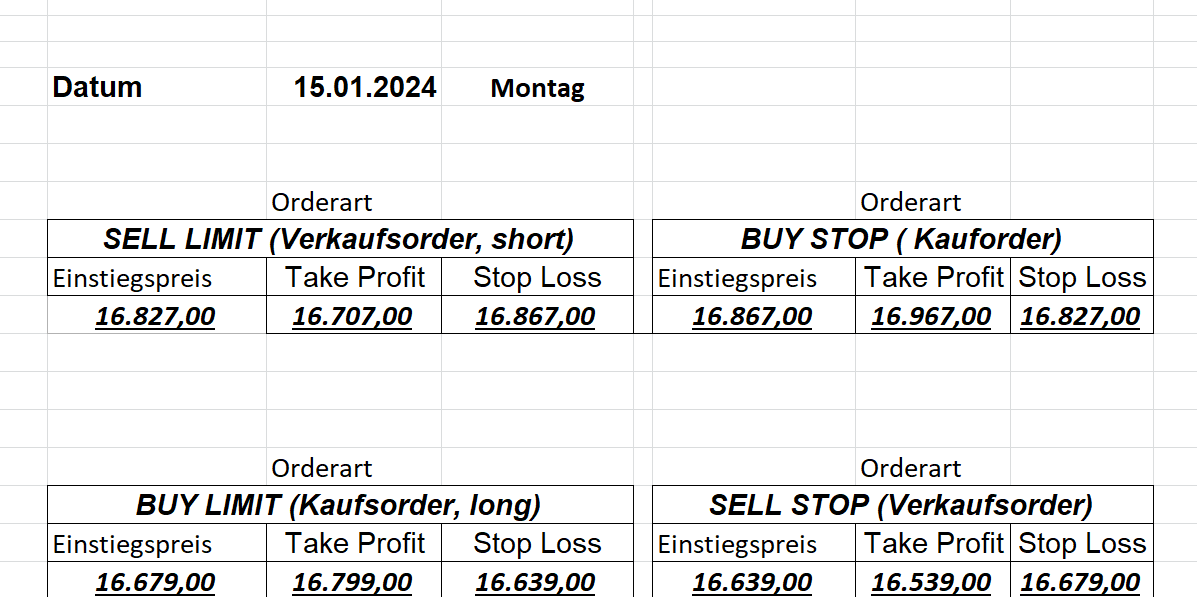Select the BUY STOP entry price 16.867,00
This screenshot has width=1197, height=597.
click(752, 317)
